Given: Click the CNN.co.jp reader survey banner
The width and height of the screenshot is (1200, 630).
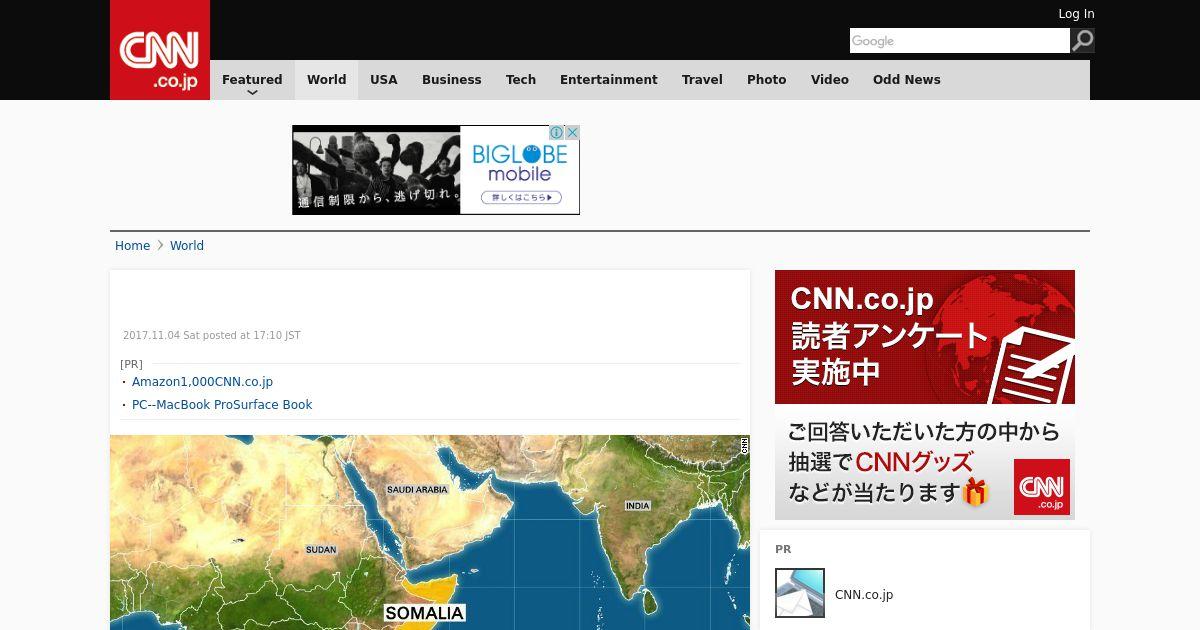Looking at the screenshot, I should click(925, 394).
